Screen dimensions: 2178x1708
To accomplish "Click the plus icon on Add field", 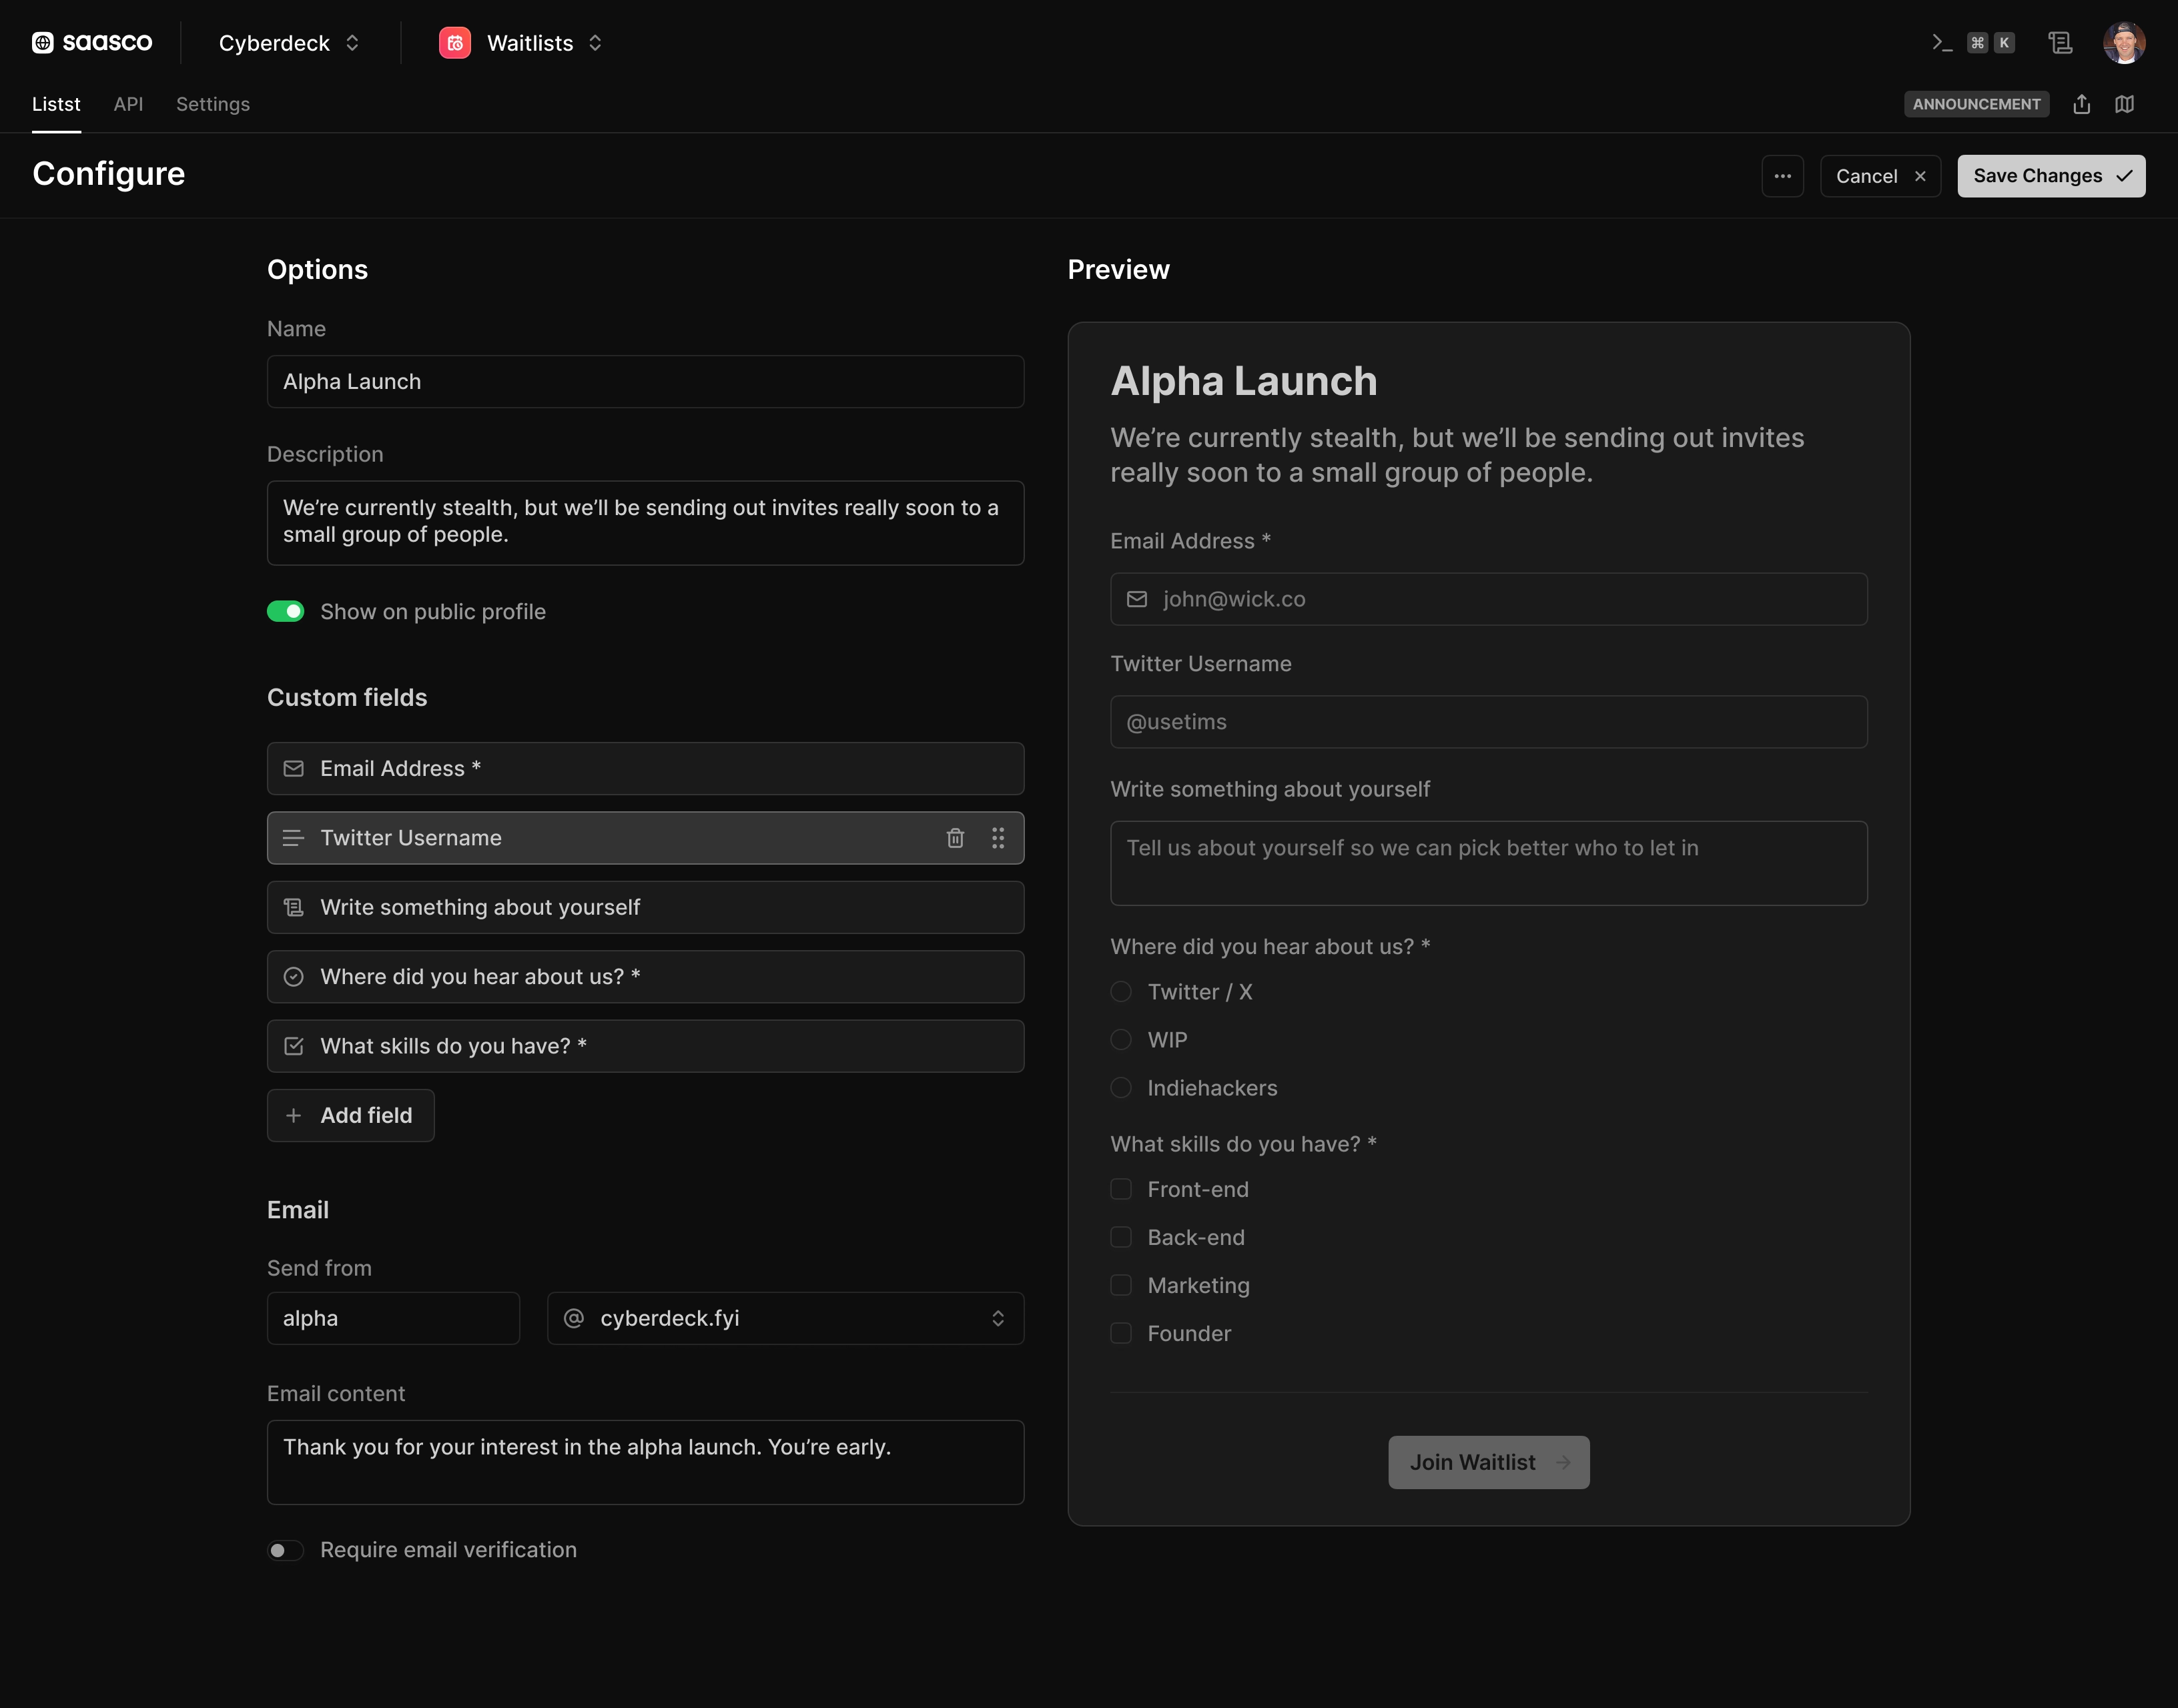I will coord(293,1115).
